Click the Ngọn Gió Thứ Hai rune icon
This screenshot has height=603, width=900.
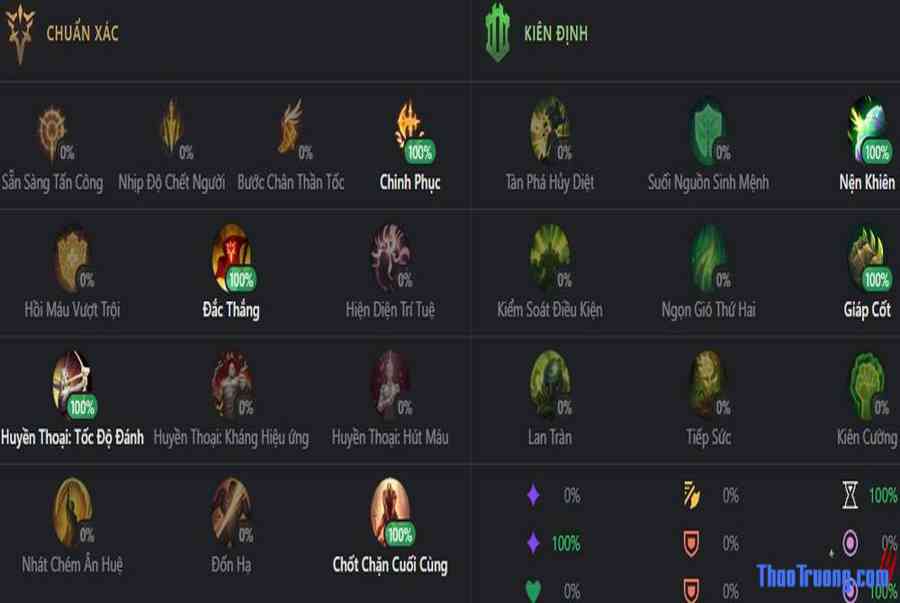[x=708, y=256]
